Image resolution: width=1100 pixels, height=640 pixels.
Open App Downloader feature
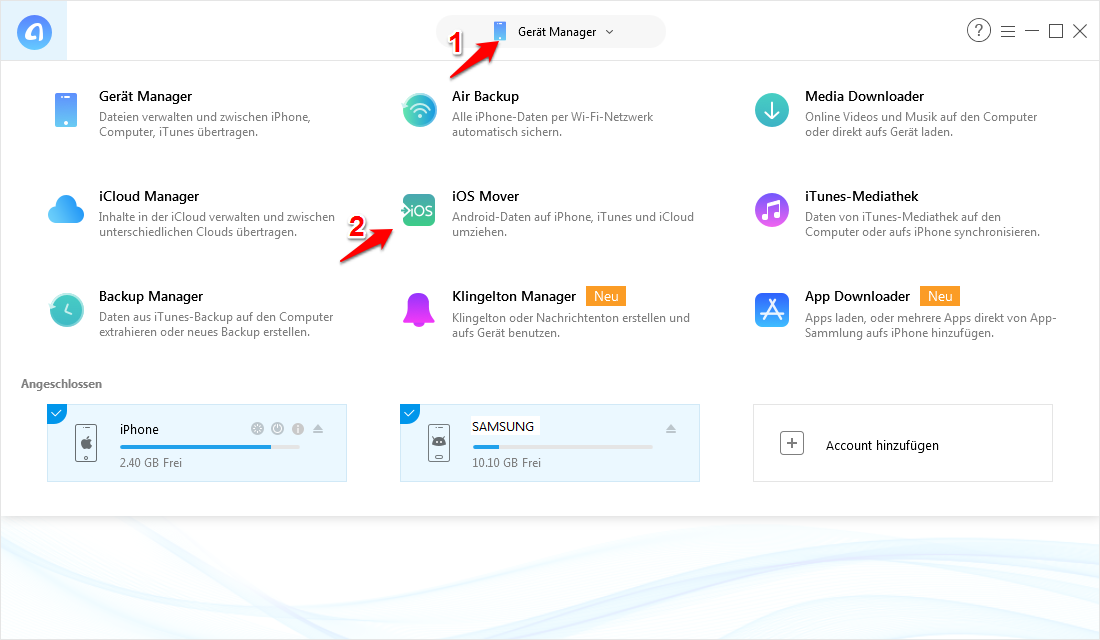pos(857,296)
